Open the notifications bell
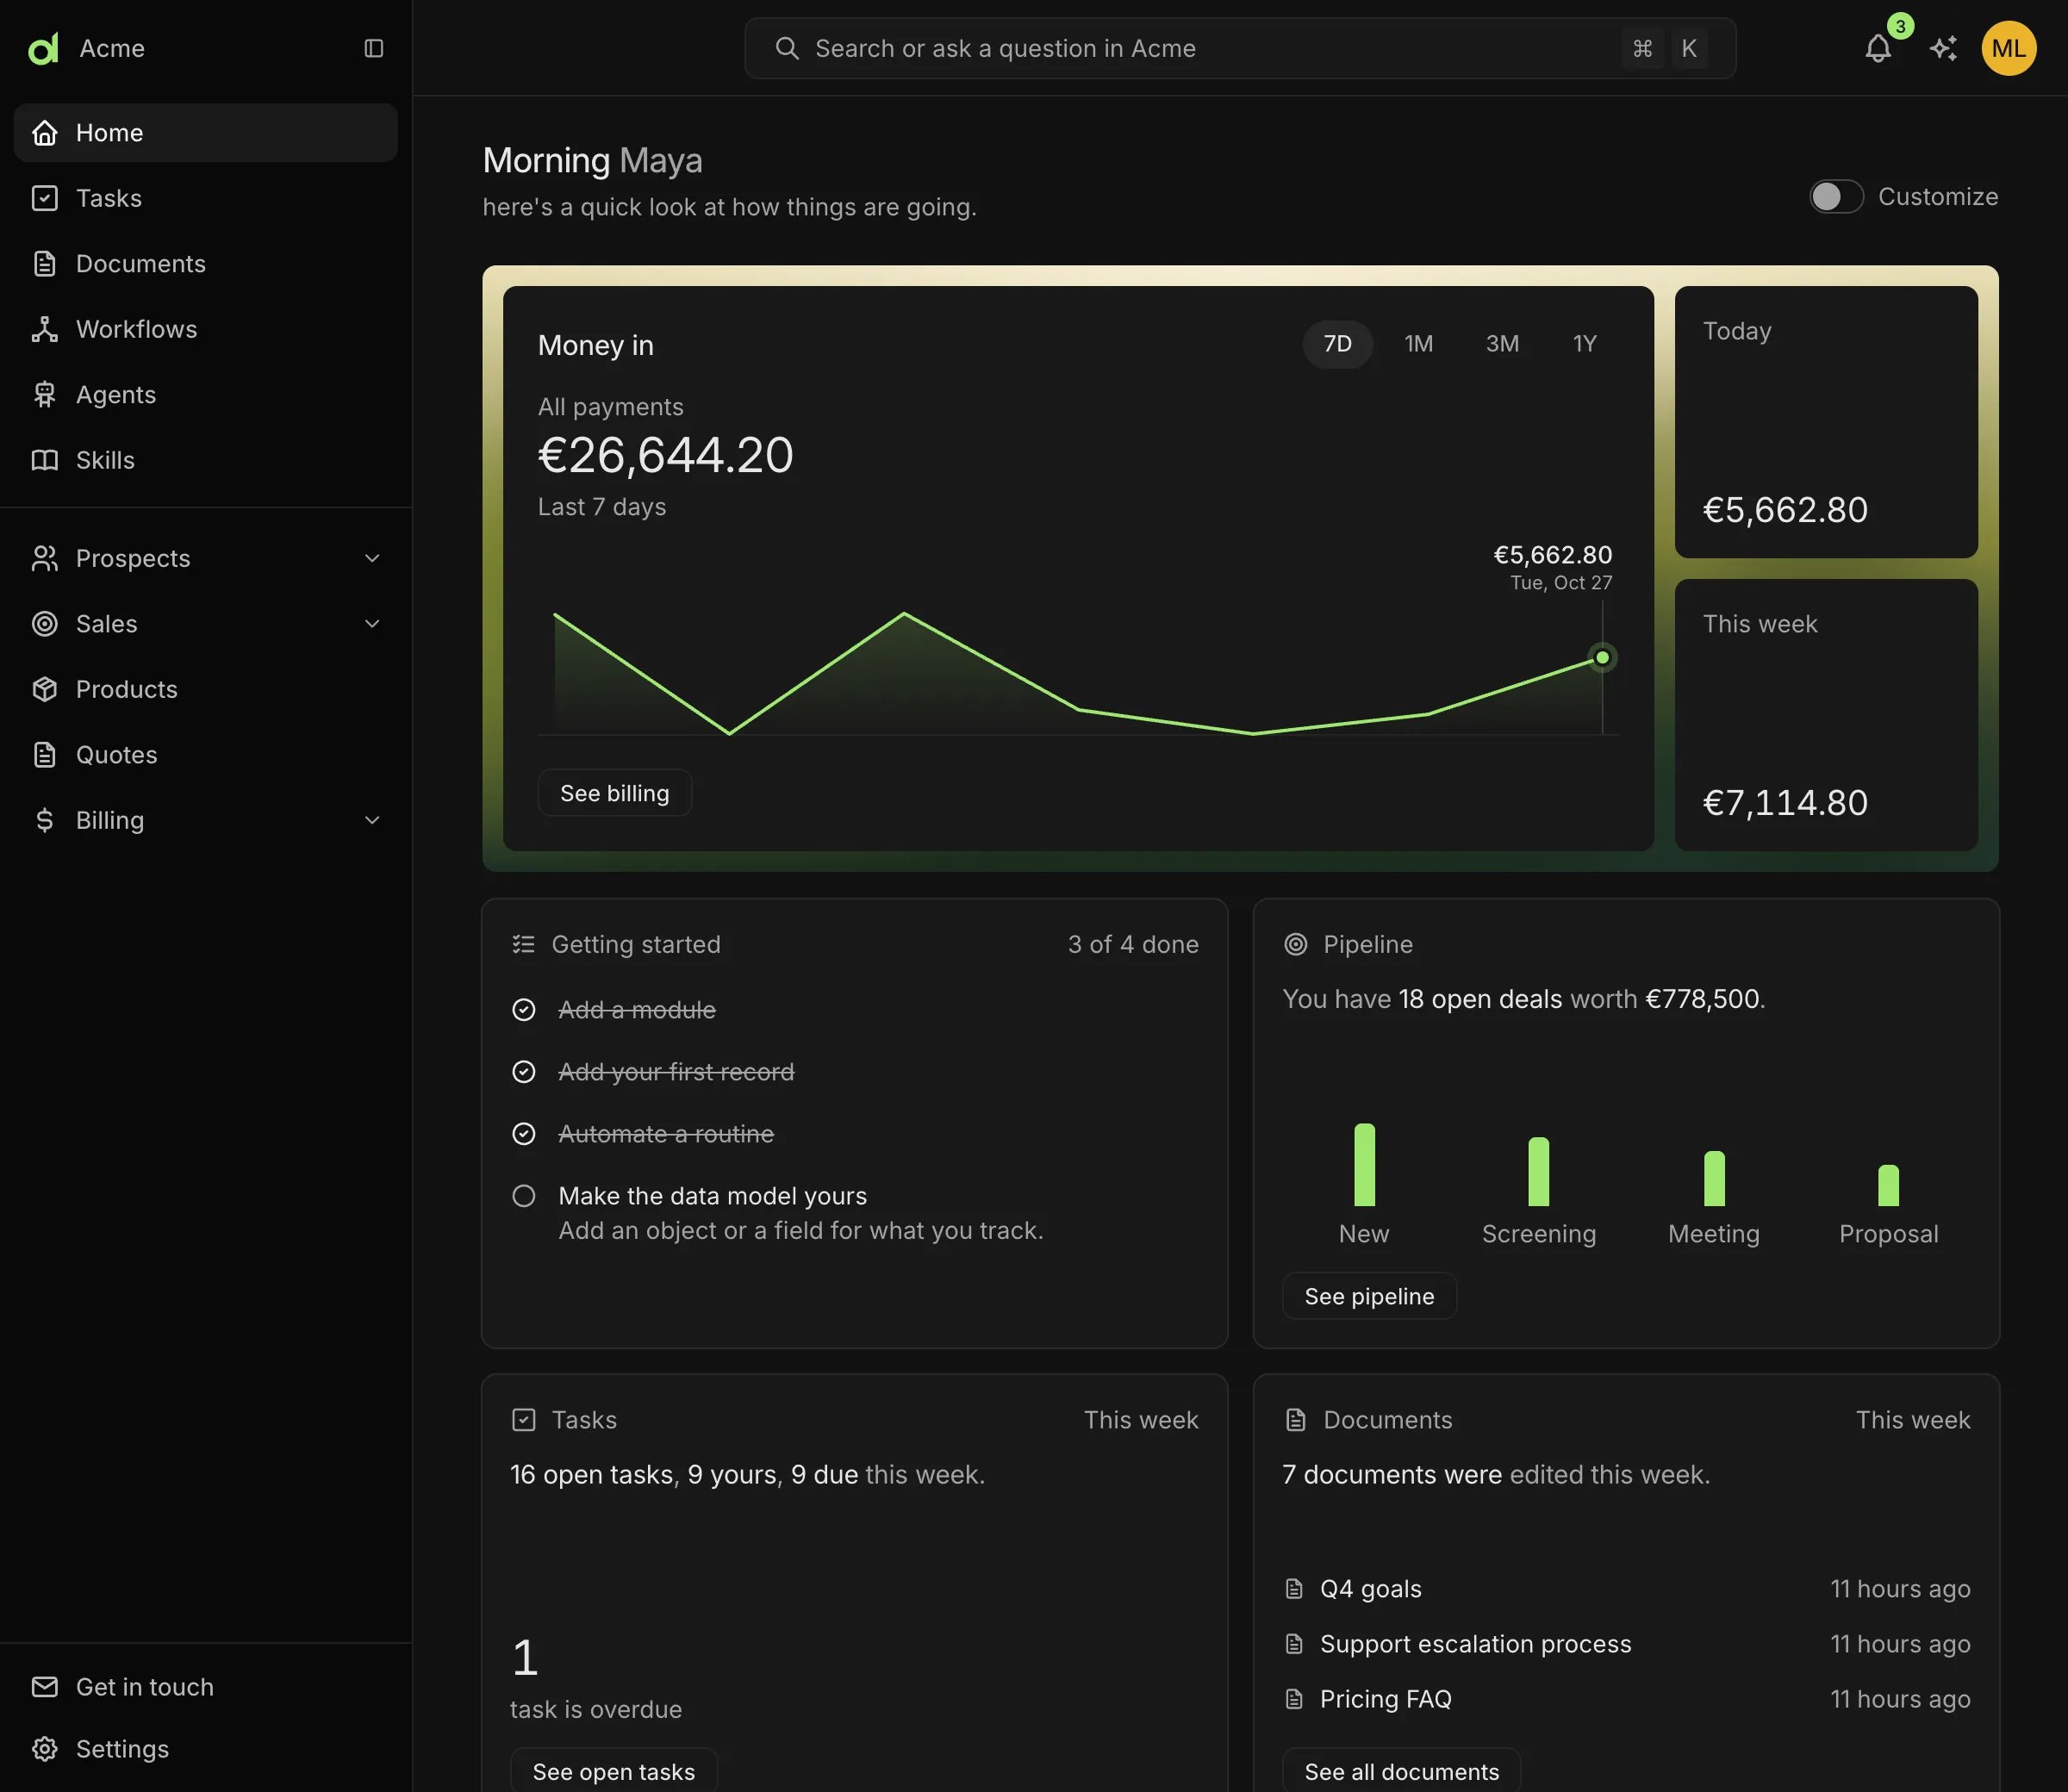Viewport: 2068px width, 1792px height. 1878,48
